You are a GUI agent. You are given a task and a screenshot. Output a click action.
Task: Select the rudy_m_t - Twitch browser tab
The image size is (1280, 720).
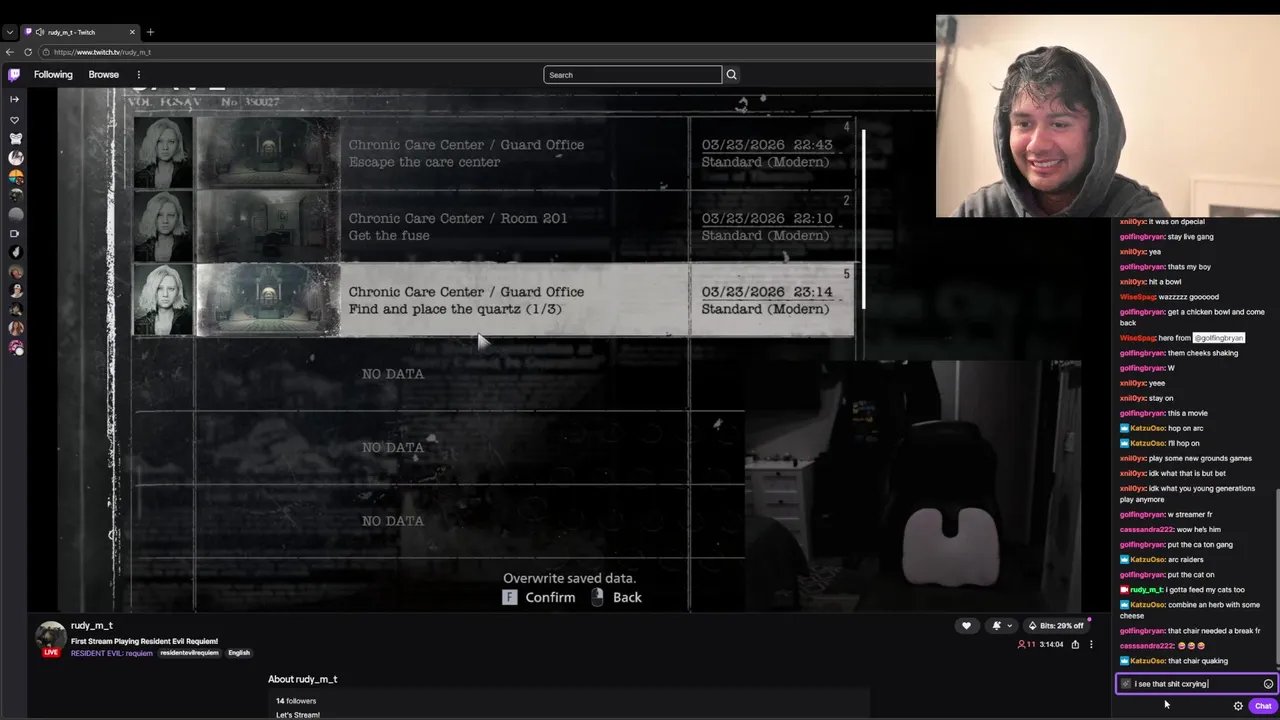pyautogui.click(x=80, y=32)
